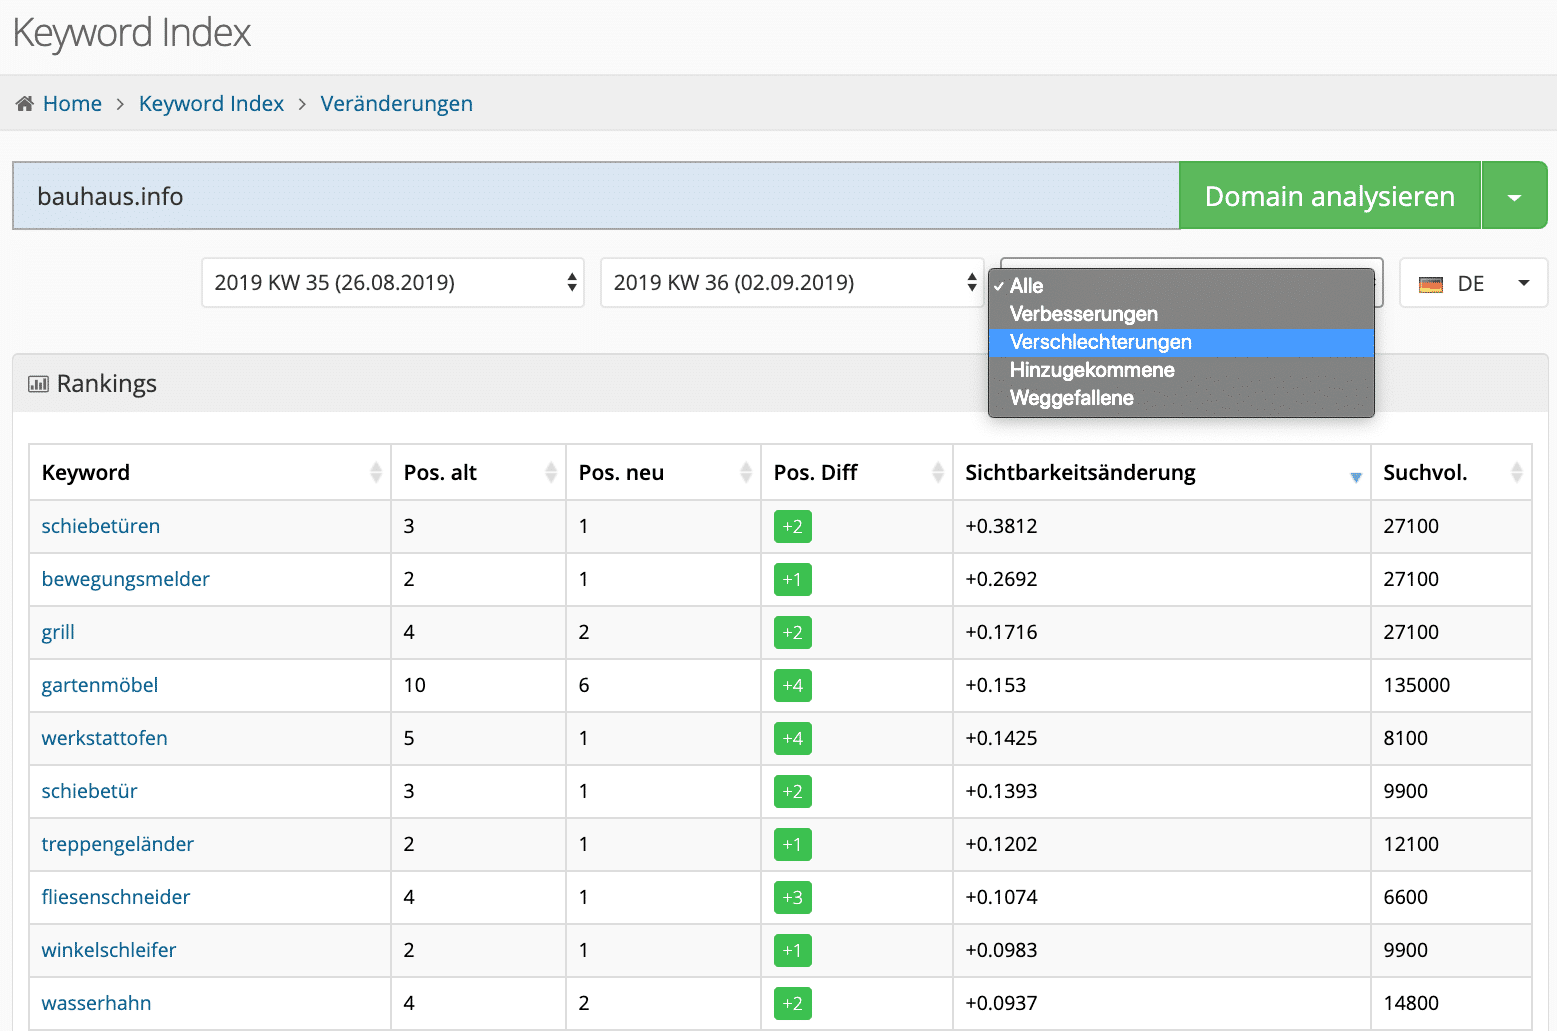Click the +2 badge for schiebetüren
Viewport: 1557px width, 1031px height.
click(x=793, y=526)
